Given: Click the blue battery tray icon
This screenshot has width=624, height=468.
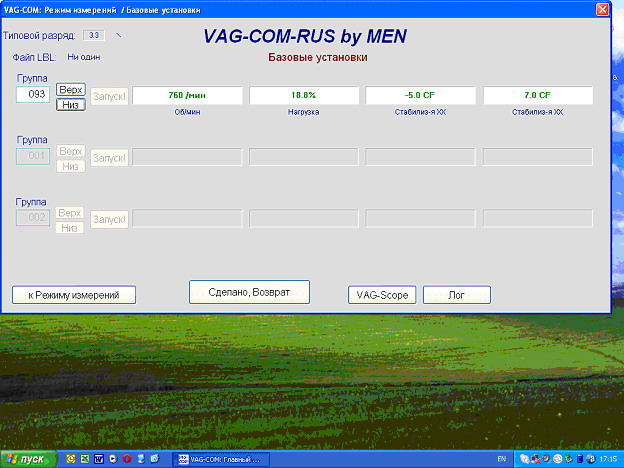Looking at the screenshot, I should point(577,459).
